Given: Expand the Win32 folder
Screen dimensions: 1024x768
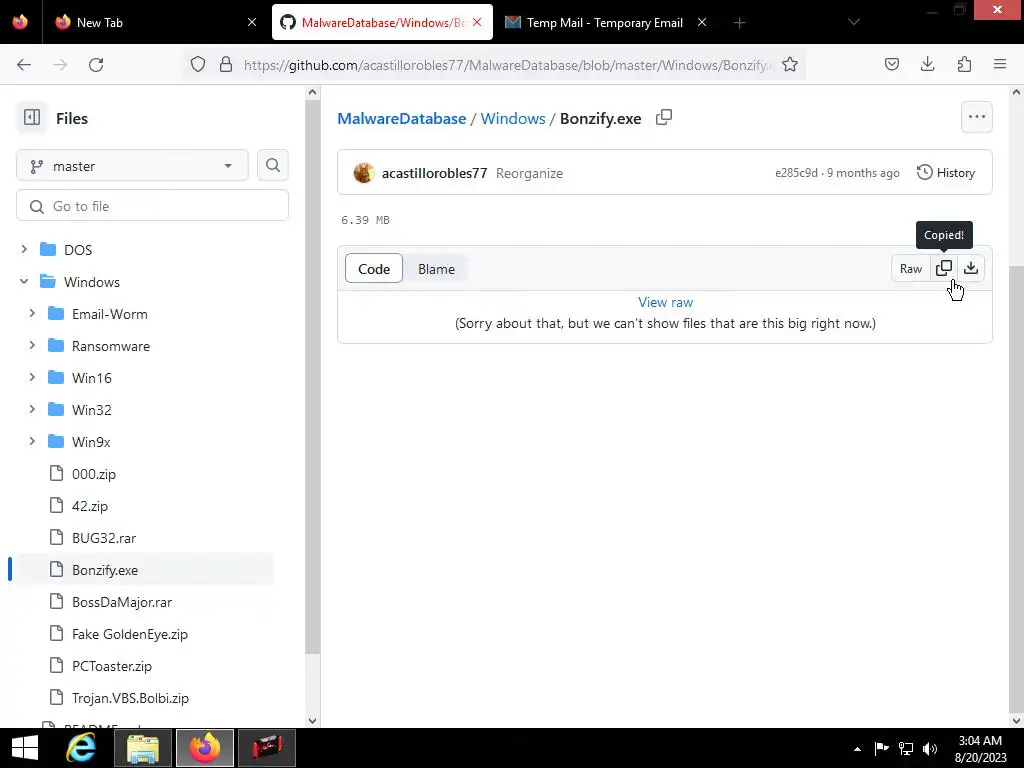Looking at the screenshot, I should (x=32, y=409).
